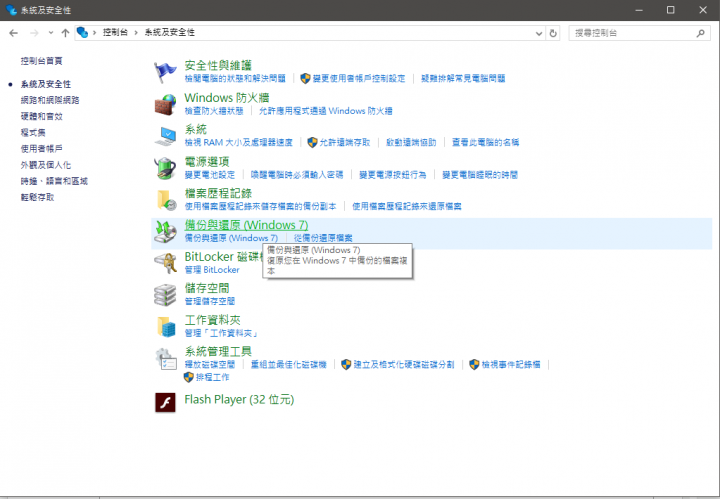Click the chevron before 控制台 breadcrumb
Image resolution: width=720 pixels, height=499 pixels.
94,33
